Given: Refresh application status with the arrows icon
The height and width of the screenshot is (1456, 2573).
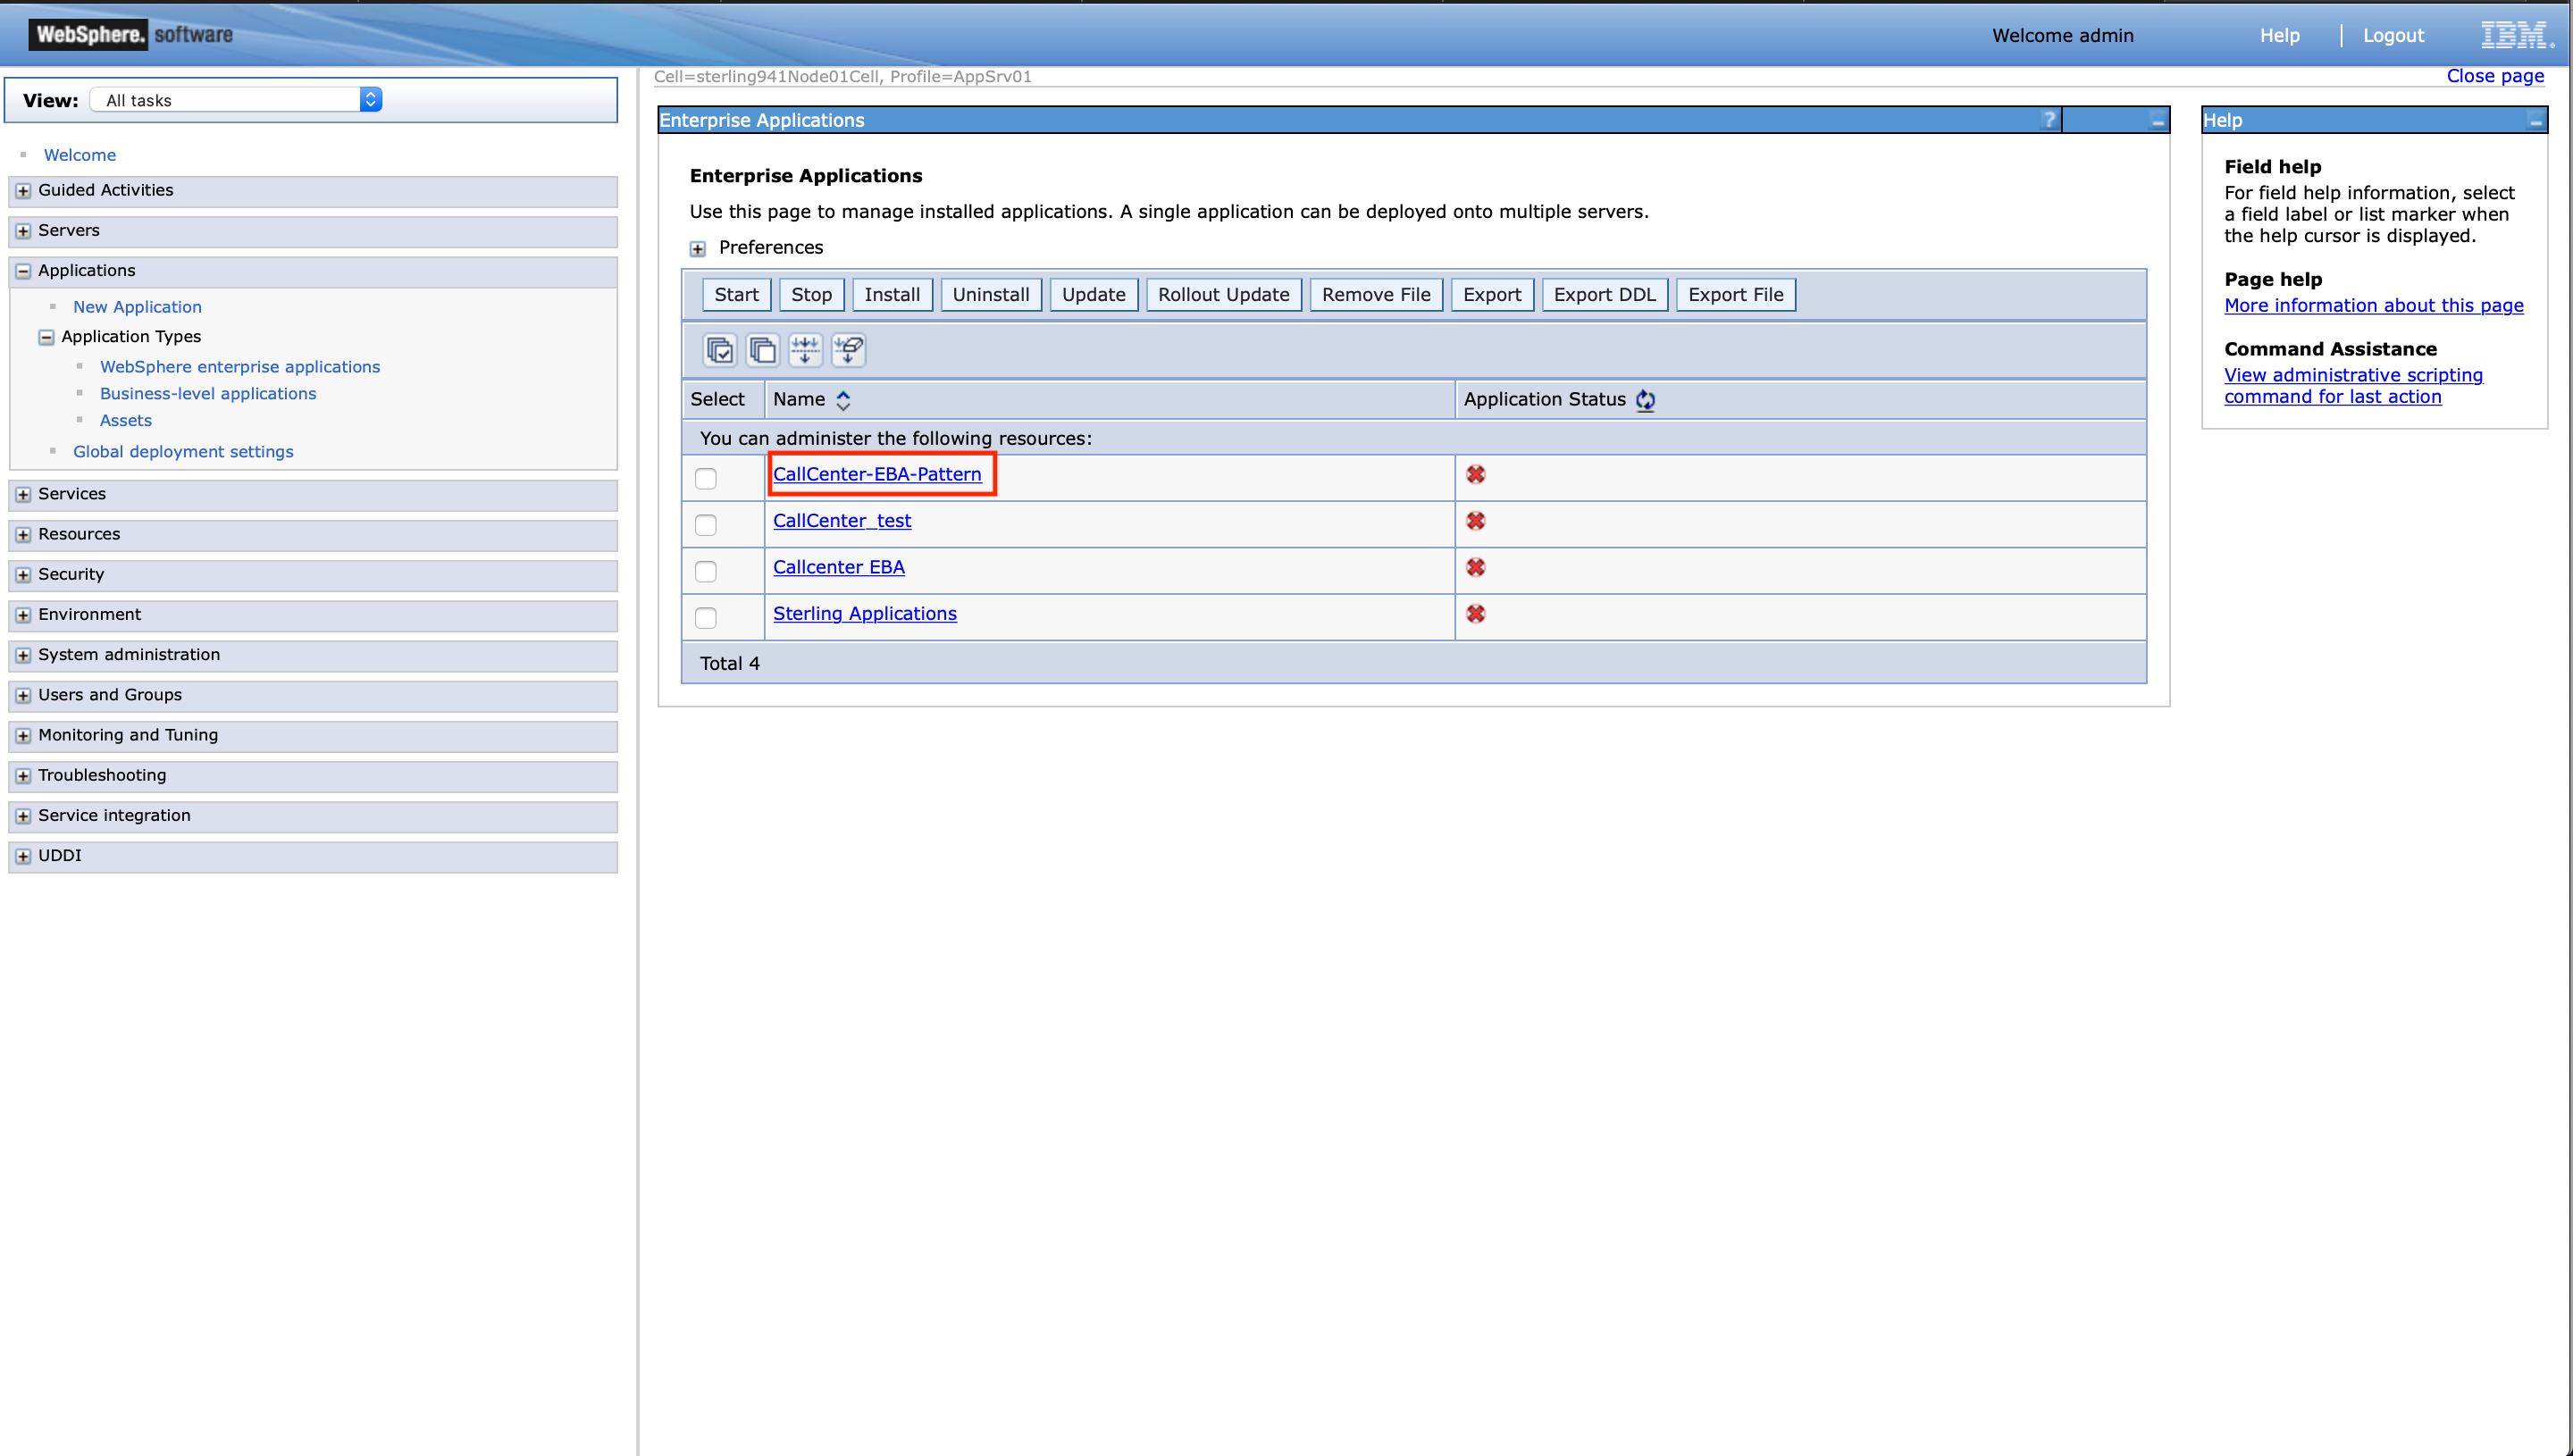Looking at the screenshot, I should coord(1645,400).
